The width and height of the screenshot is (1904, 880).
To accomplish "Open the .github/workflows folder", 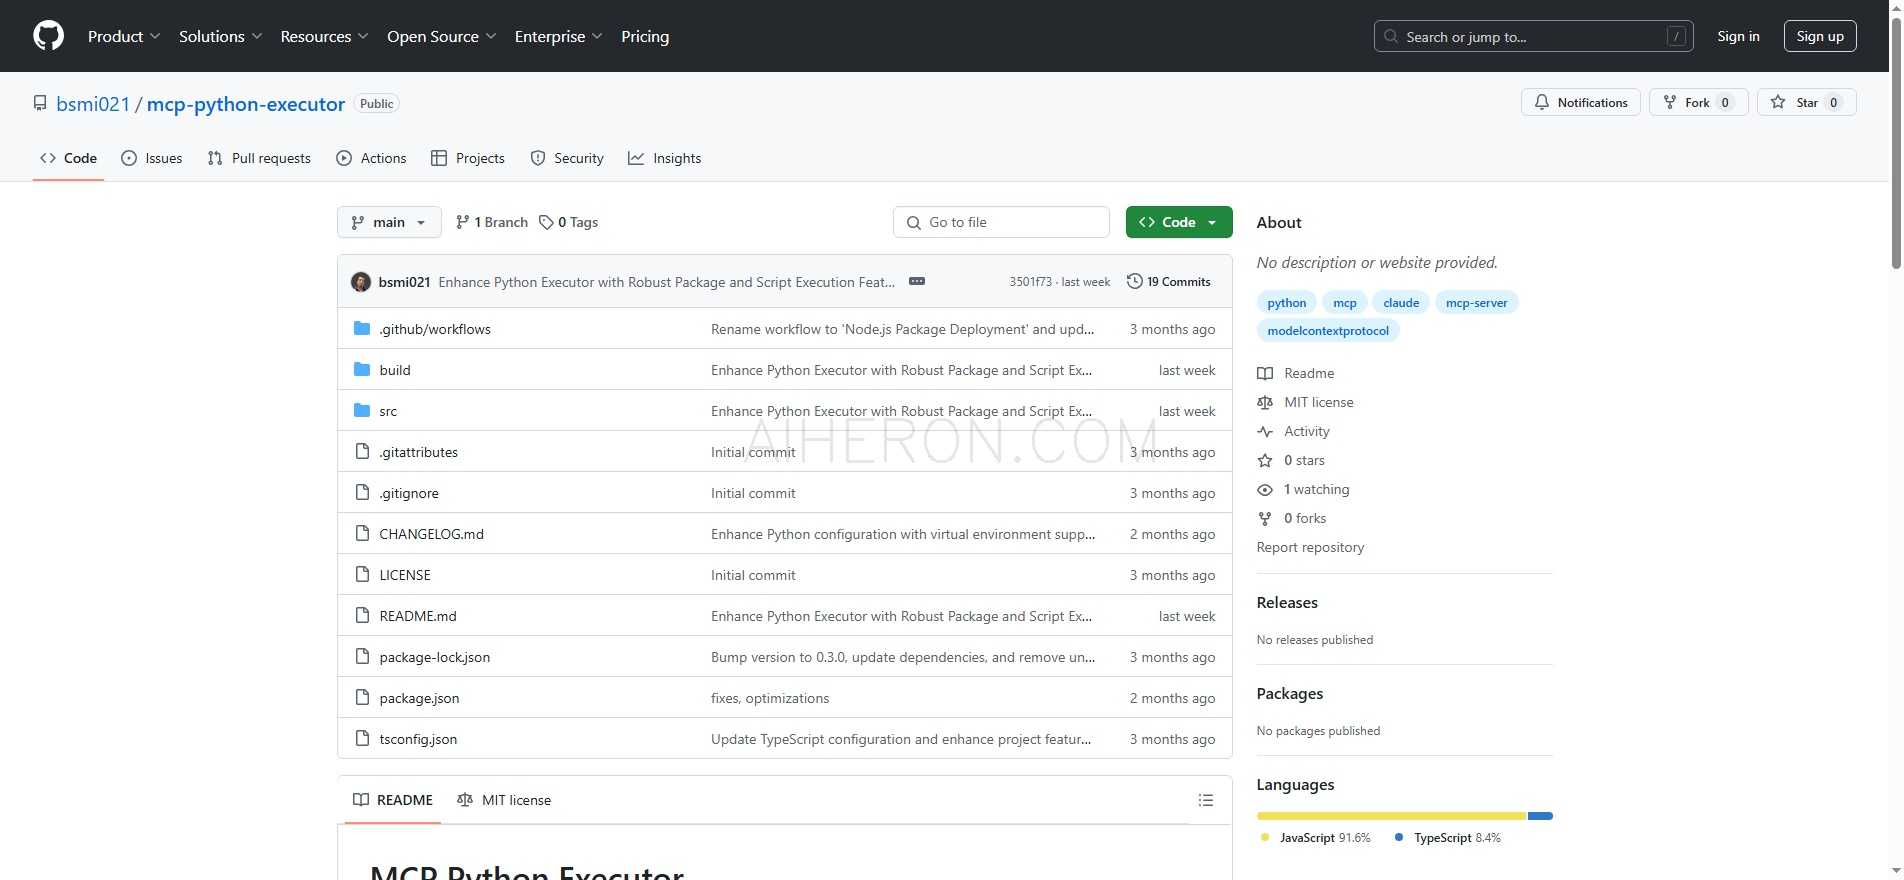I will (435, 329).
